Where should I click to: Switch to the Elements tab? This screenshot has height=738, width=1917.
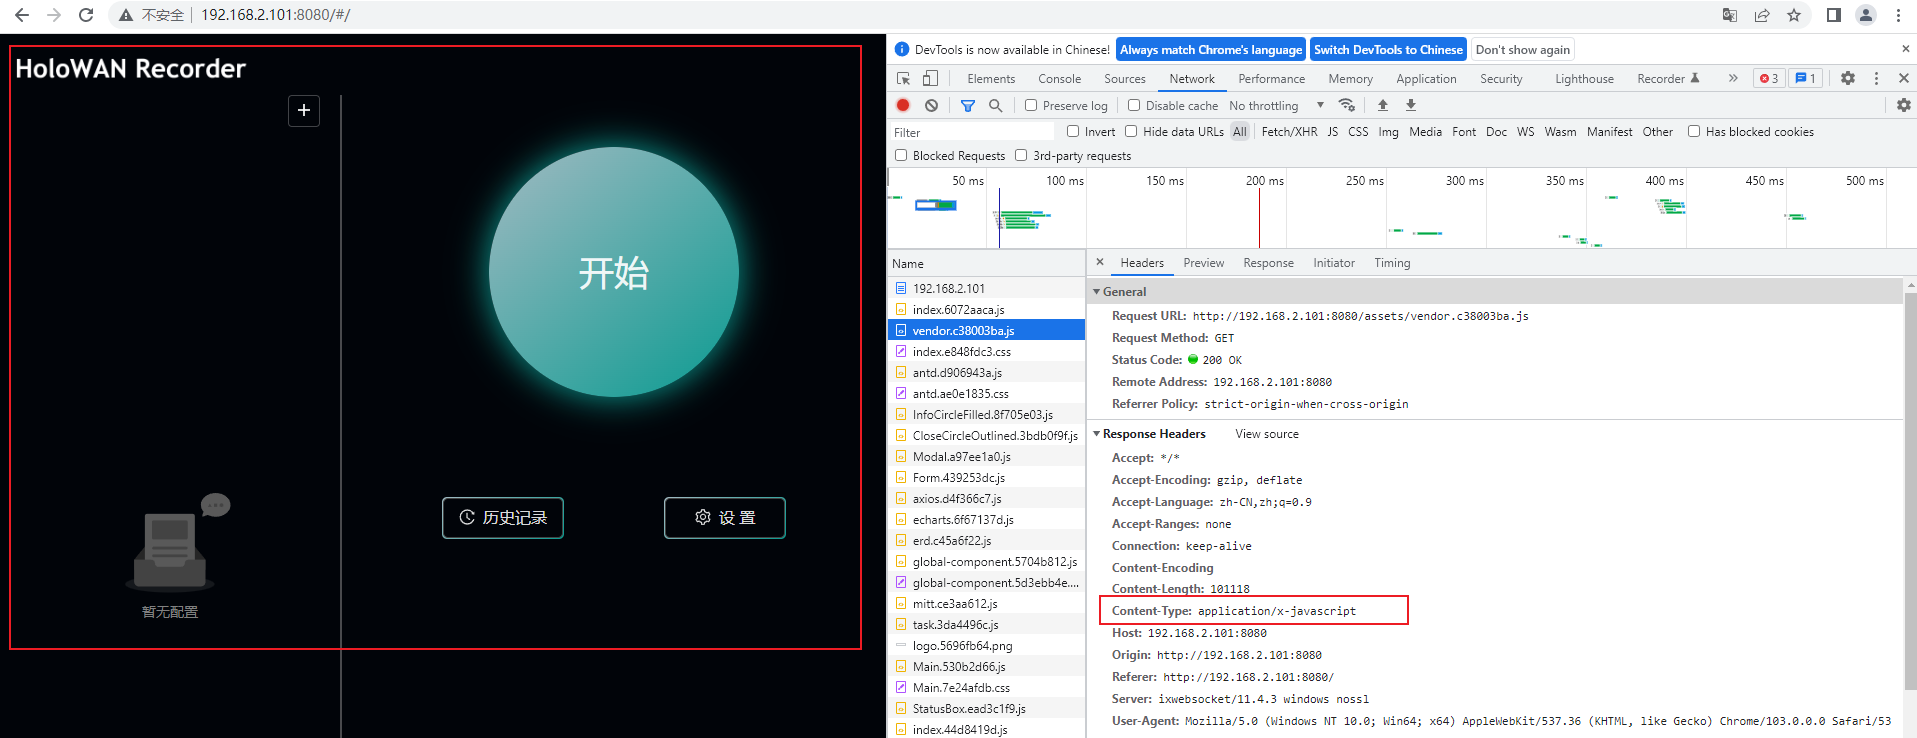coord(991,78)
